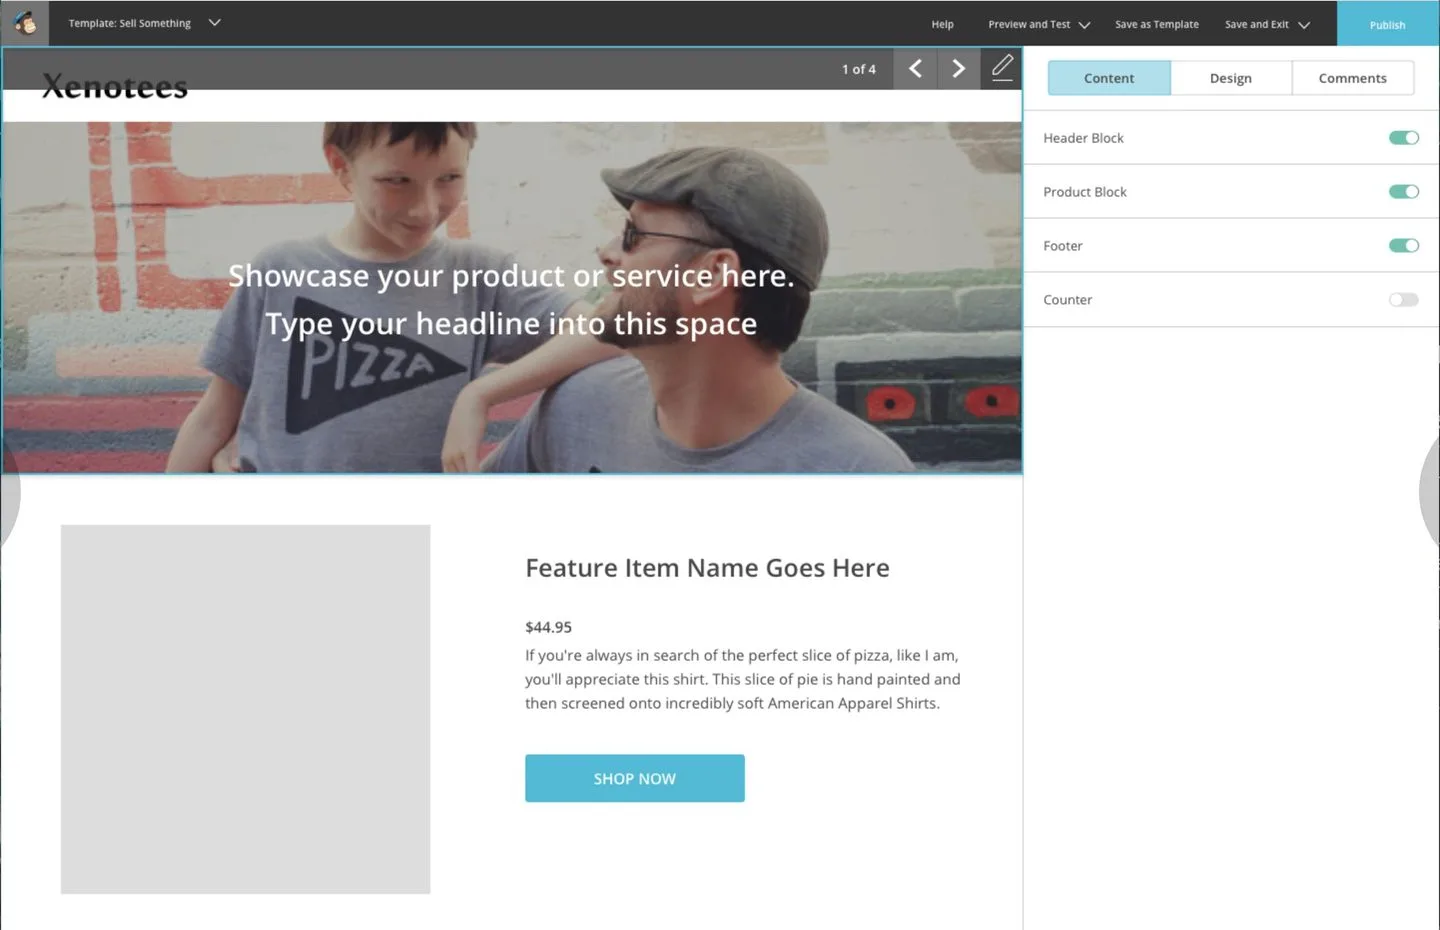The image size is (1440, 930).
Task: Click the gray feature image placeholder
Action: pyautogui.click(x=245, y=708)
